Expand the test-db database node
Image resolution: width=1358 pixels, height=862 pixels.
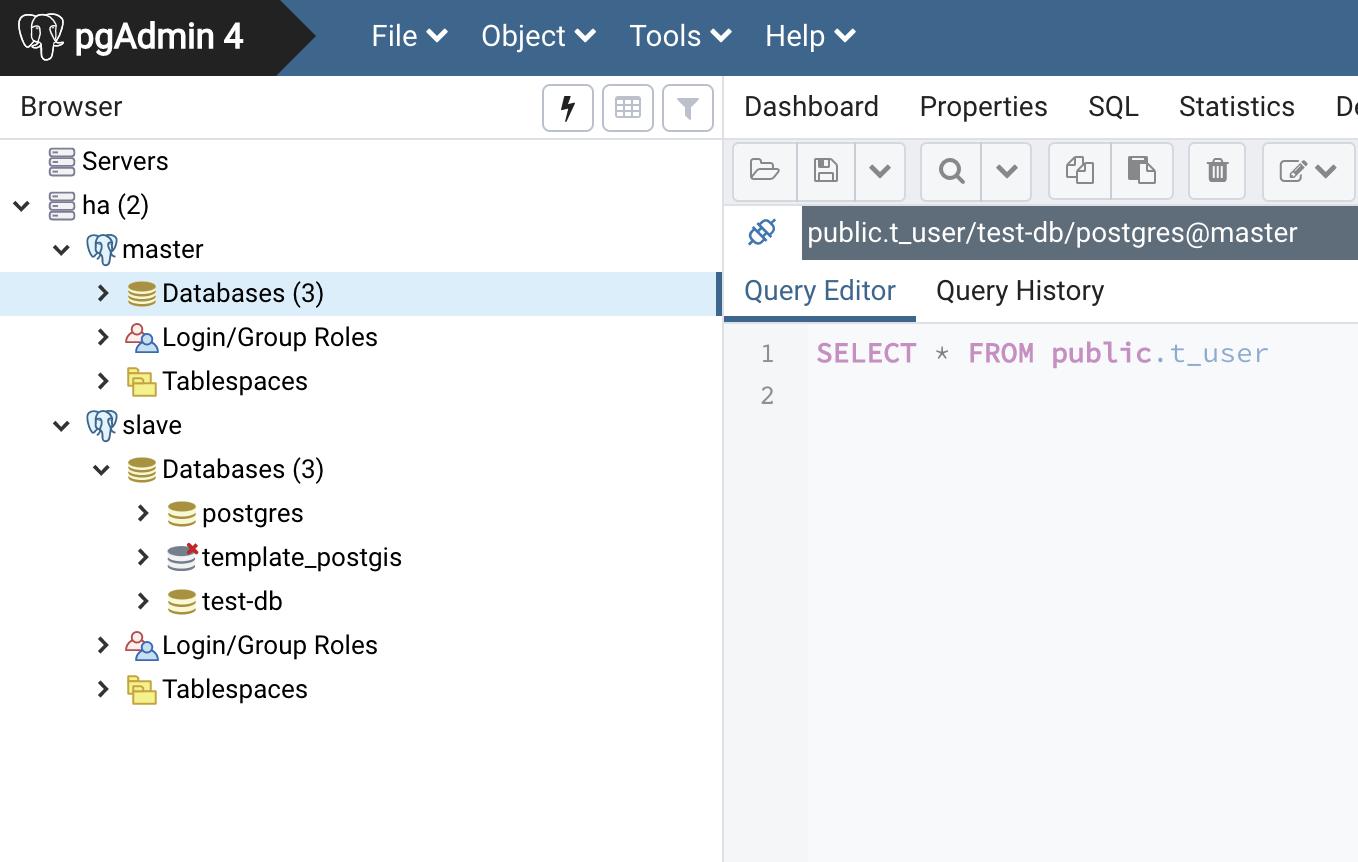point(143,601)
